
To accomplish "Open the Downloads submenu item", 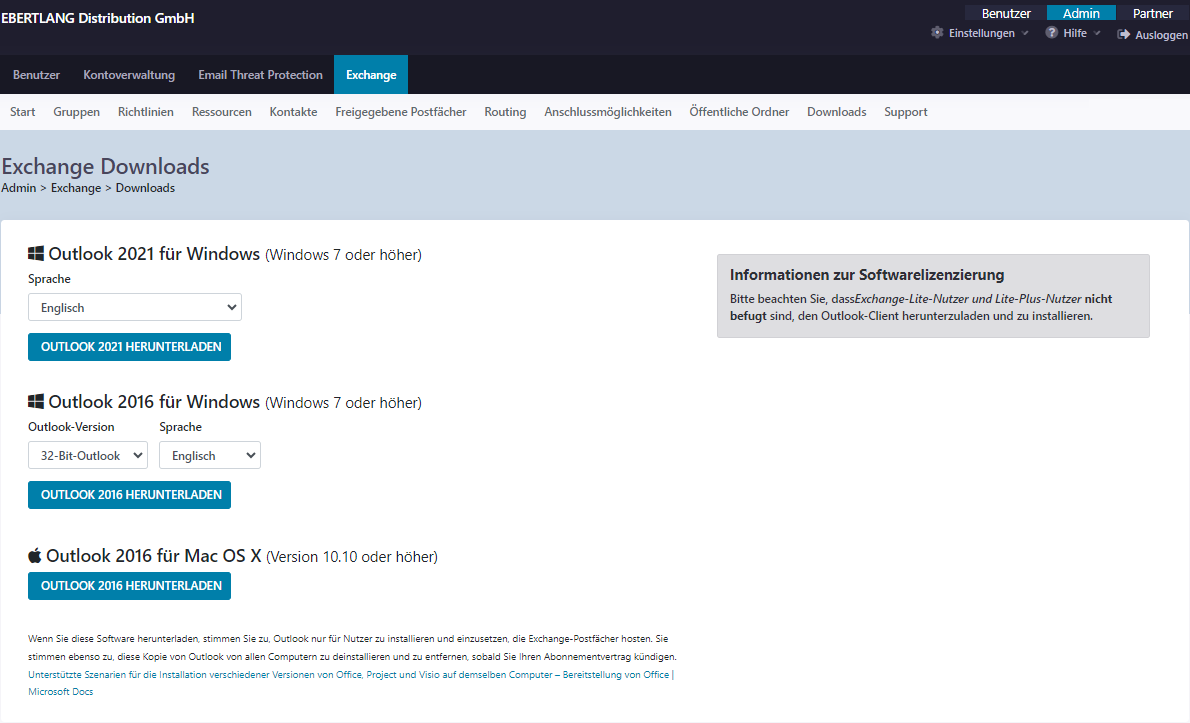I will pyautogui.click(x=836, y=112).
